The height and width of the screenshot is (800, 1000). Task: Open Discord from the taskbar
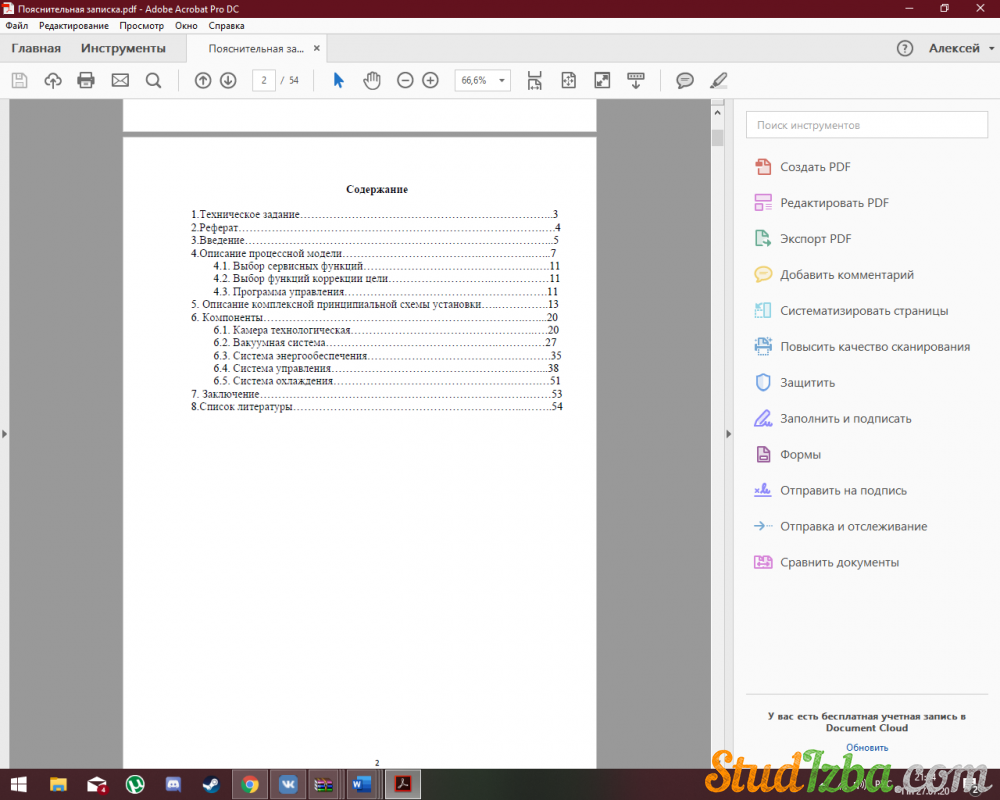(173, 784)
